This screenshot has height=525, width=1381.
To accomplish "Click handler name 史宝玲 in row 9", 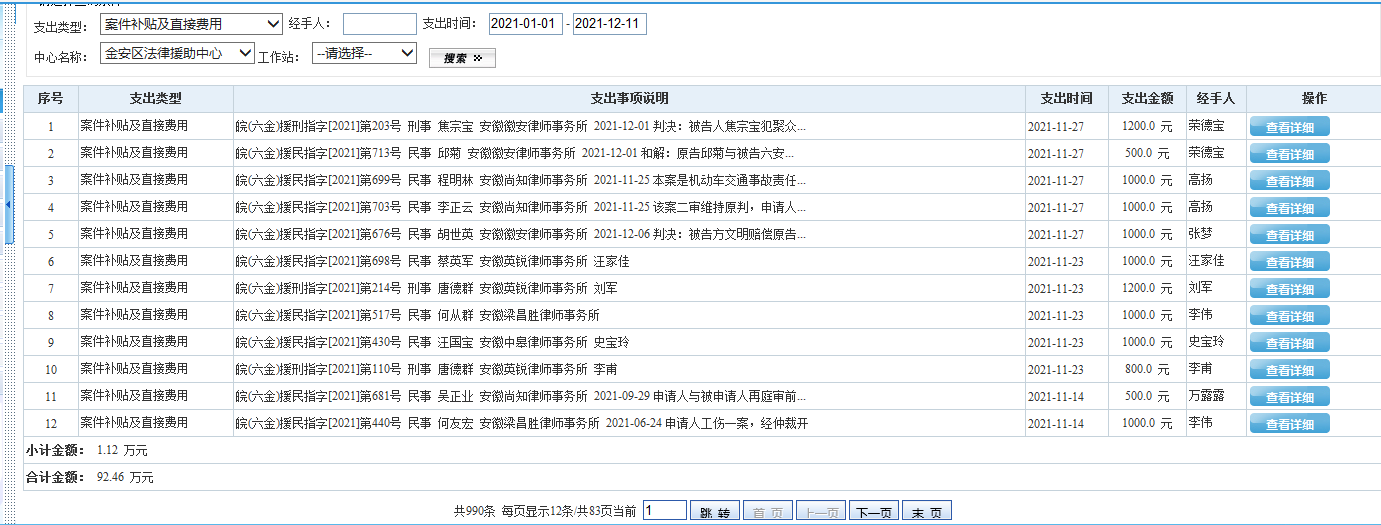I will pyautogui.click(x=1206, y=342).
